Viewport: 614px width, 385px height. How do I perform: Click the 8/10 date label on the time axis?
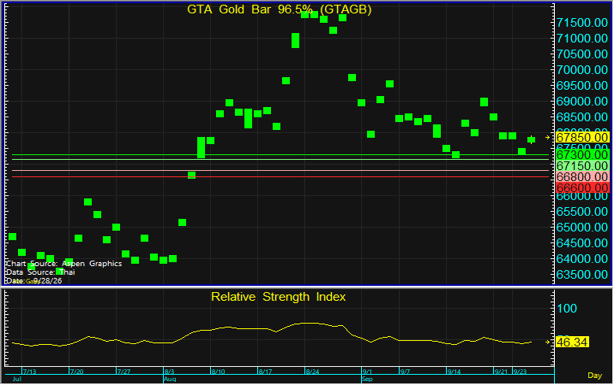pyautogui.click(x=218, y=371)
